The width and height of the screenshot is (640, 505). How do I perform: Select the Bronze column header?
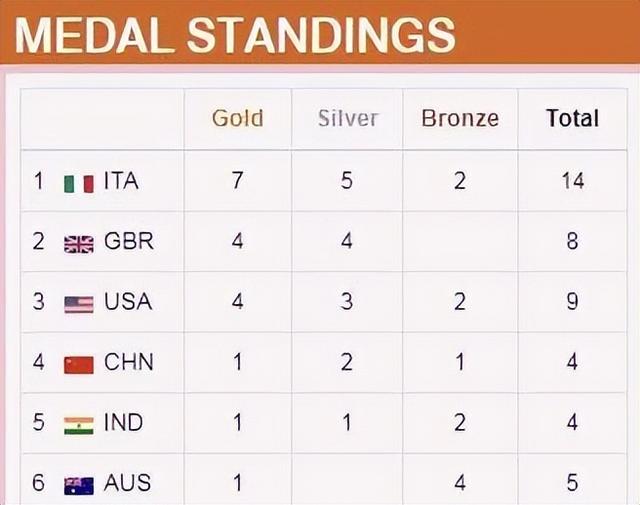pos(460,118)
